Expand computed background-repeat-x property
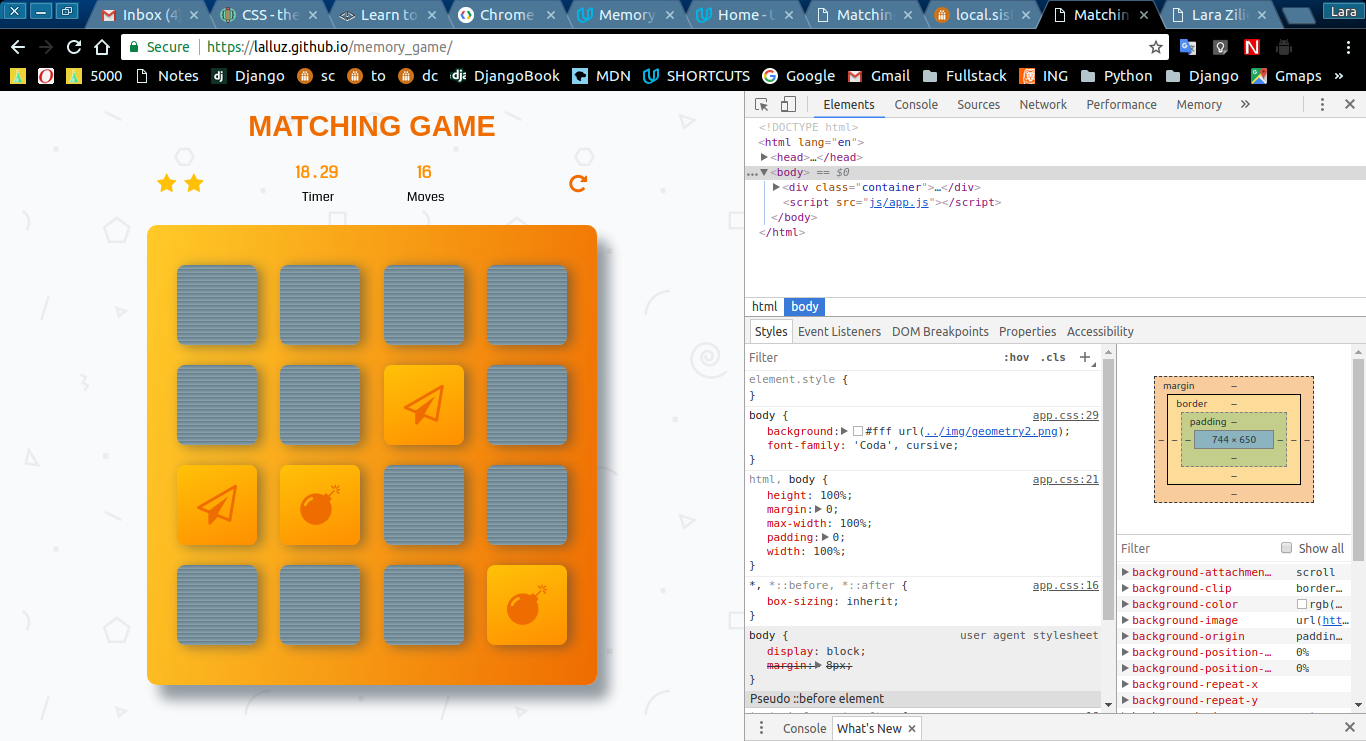The image size is (1366, 741). coord(1126,684)
